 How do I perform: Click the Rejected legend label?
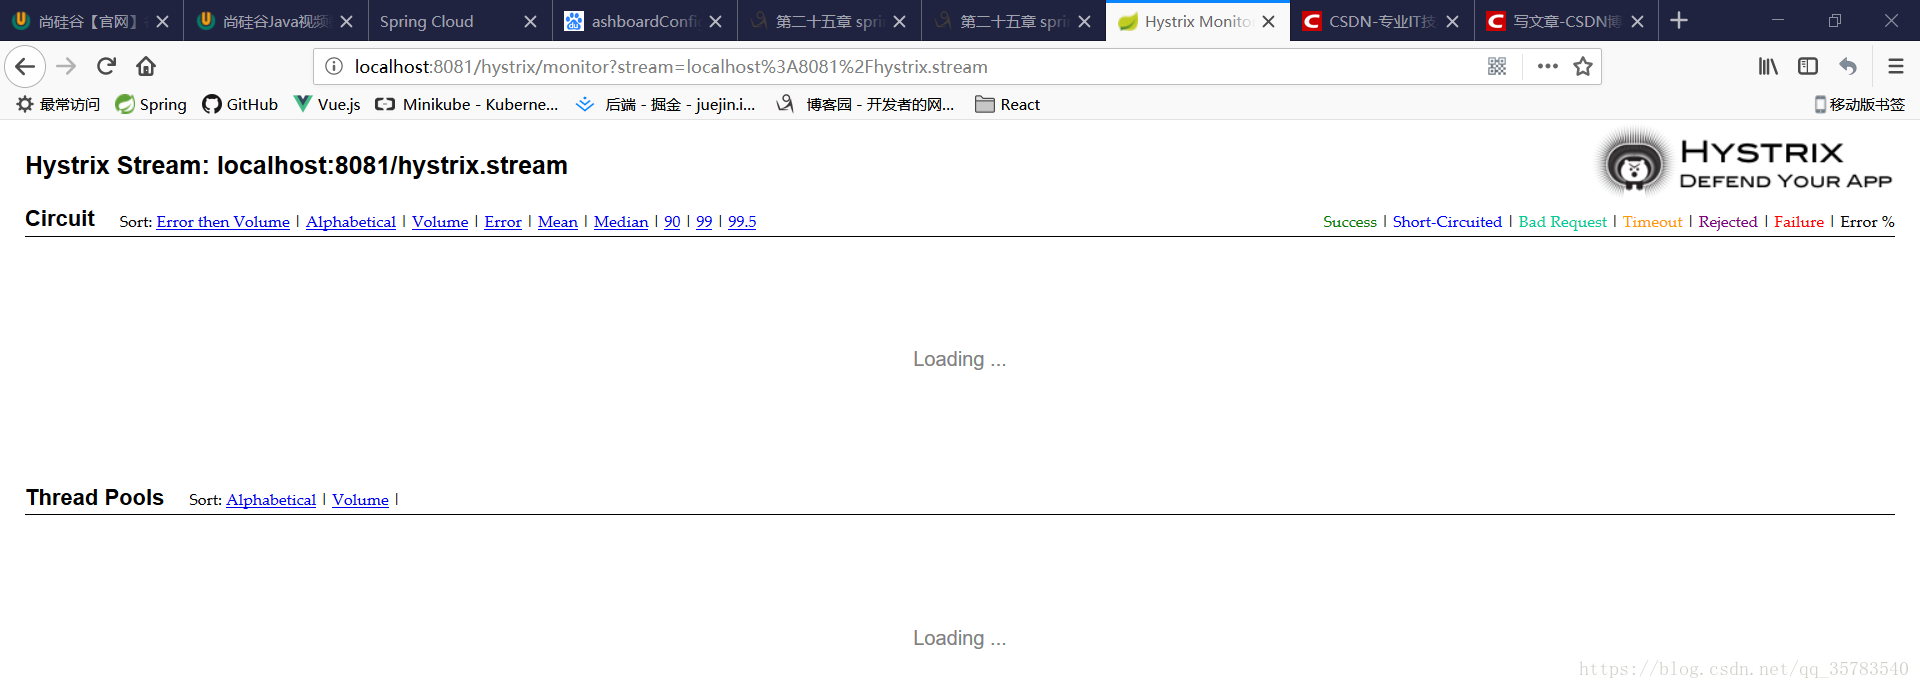(x=1728, y=222)
